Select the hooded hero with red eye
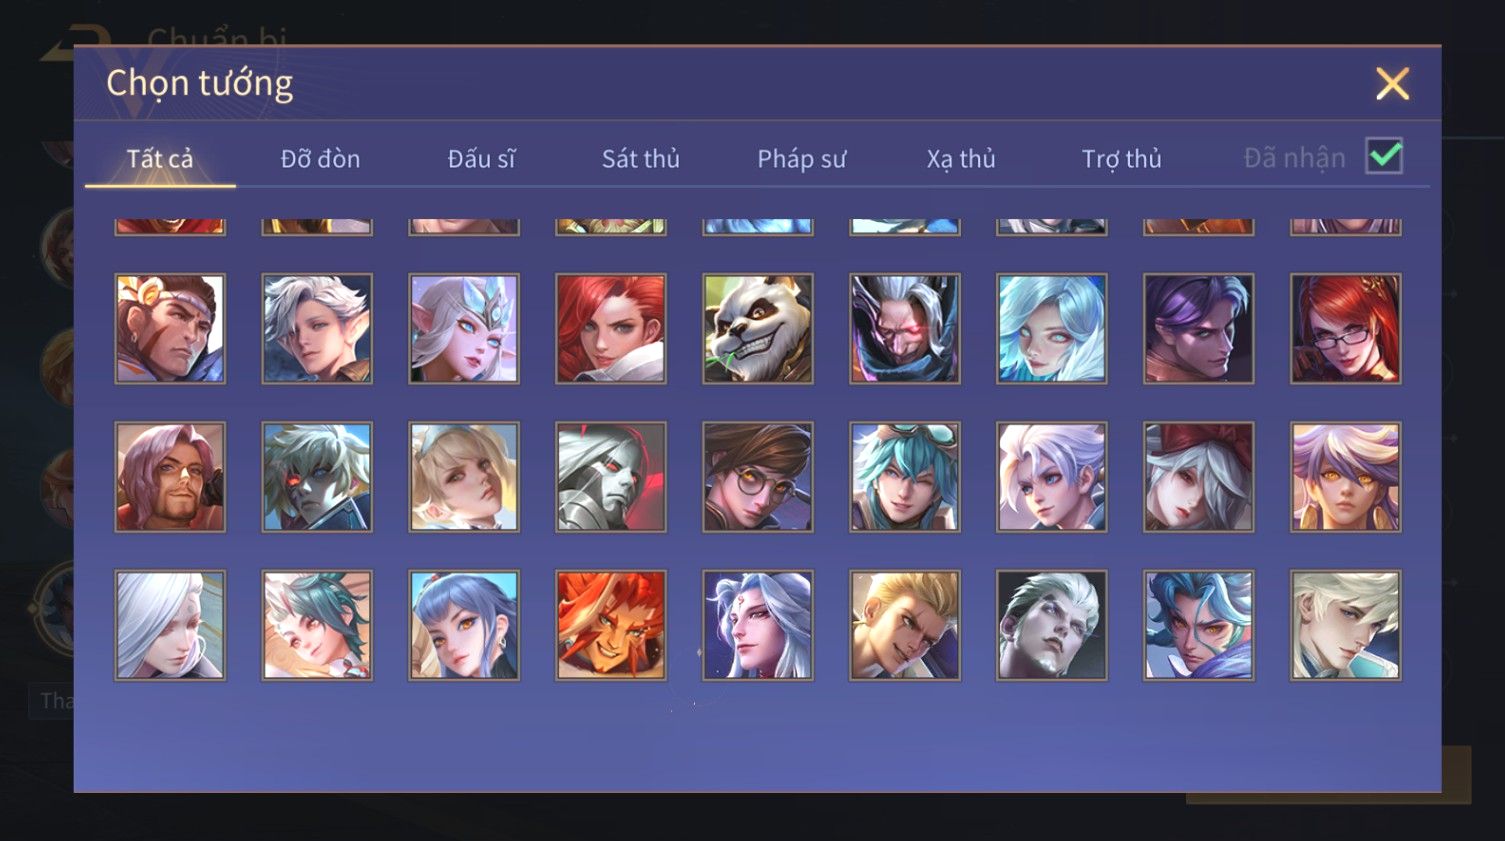Image resolution: width=1505 pixels, height=841 pixels. click(x=905, y=329)
